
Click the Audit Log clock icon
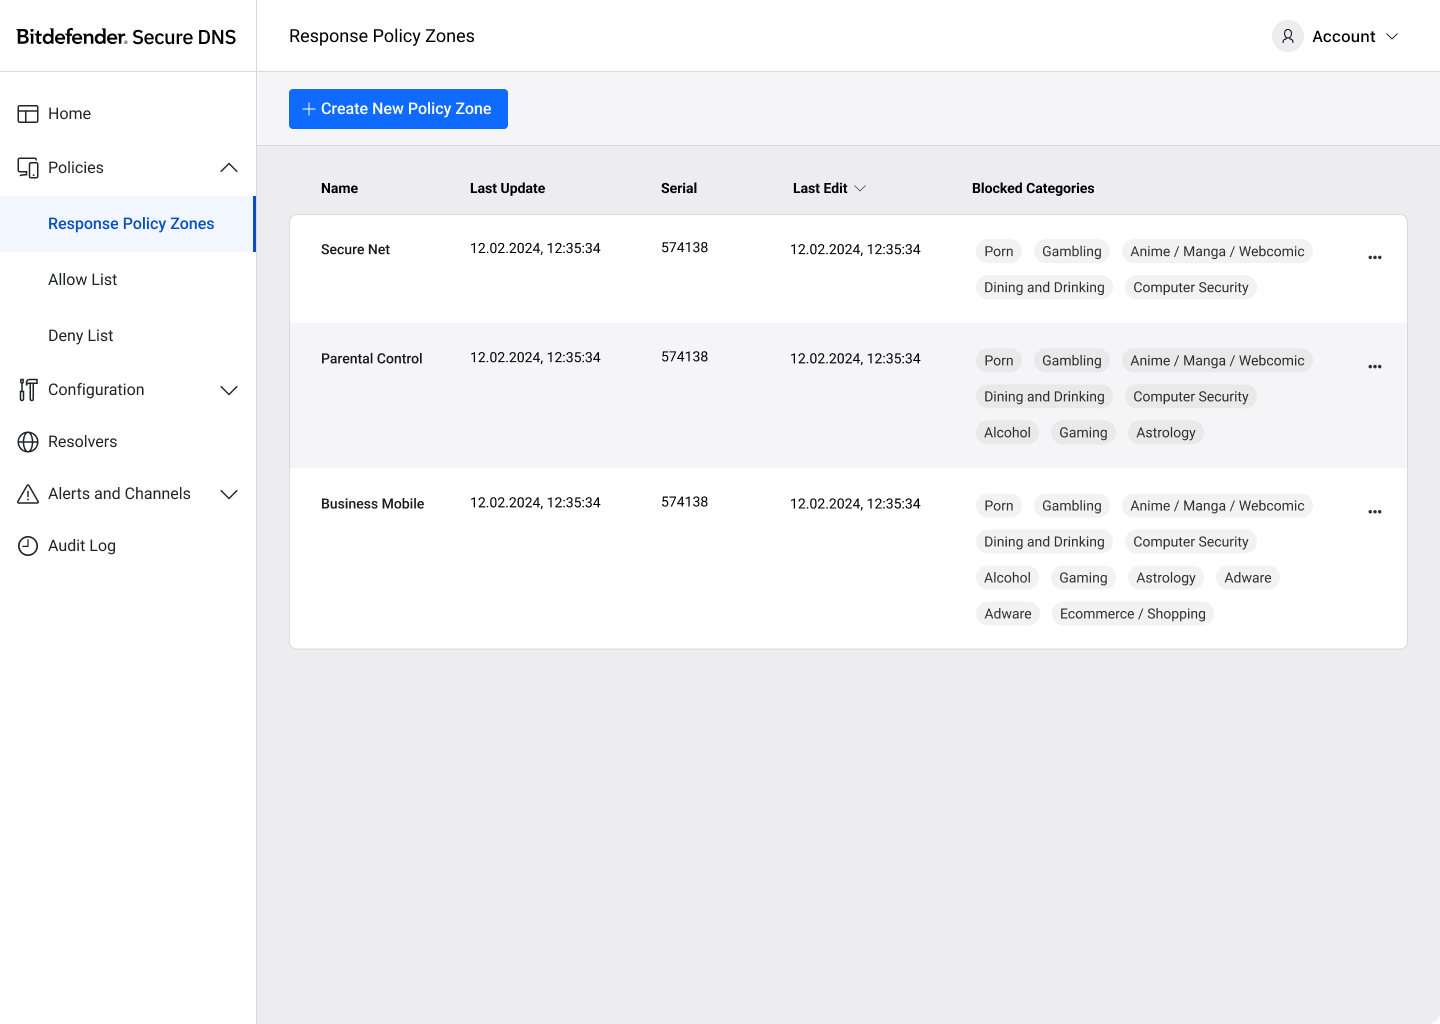(28, 546)
